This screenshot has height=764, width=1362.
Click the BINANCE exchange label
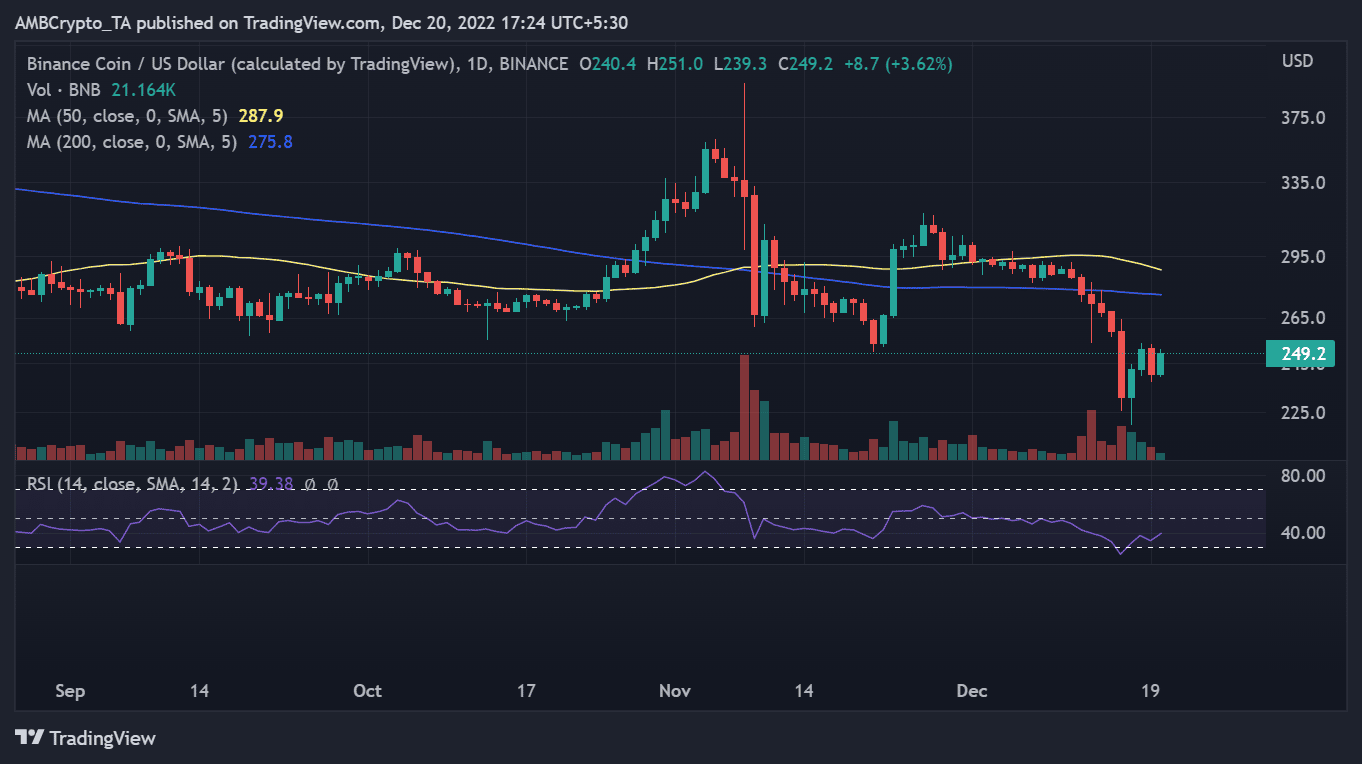(532, 64)
